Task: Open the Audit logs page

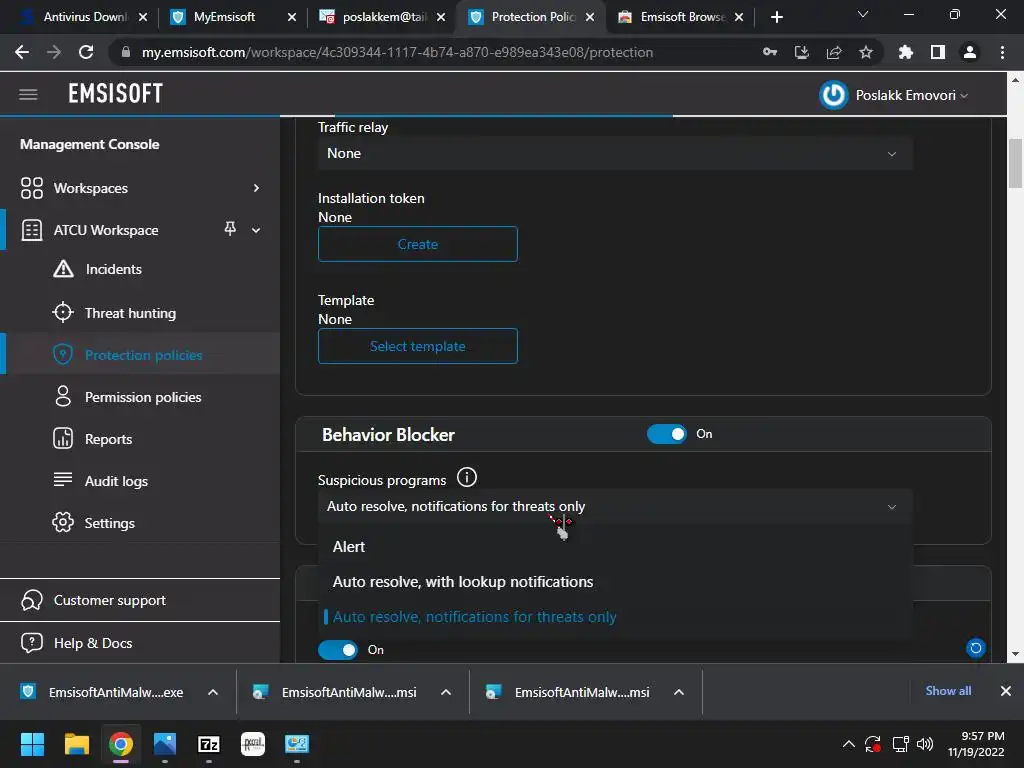Action: 116,481
